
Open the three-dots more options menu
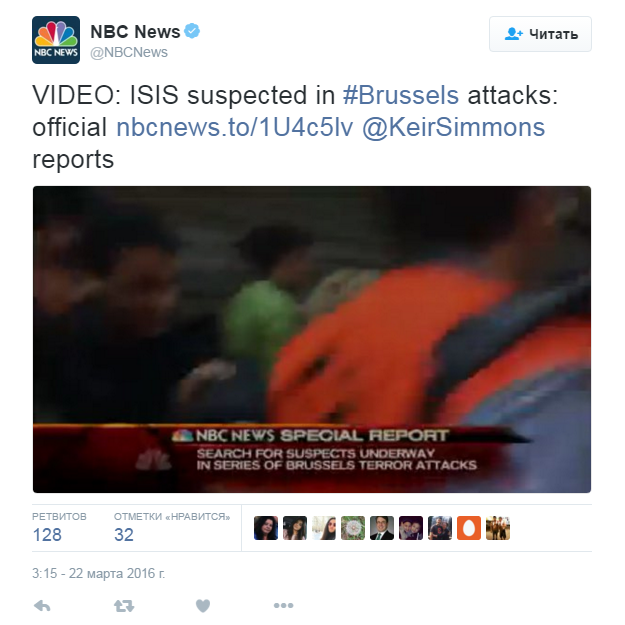[x=283, y=605]
